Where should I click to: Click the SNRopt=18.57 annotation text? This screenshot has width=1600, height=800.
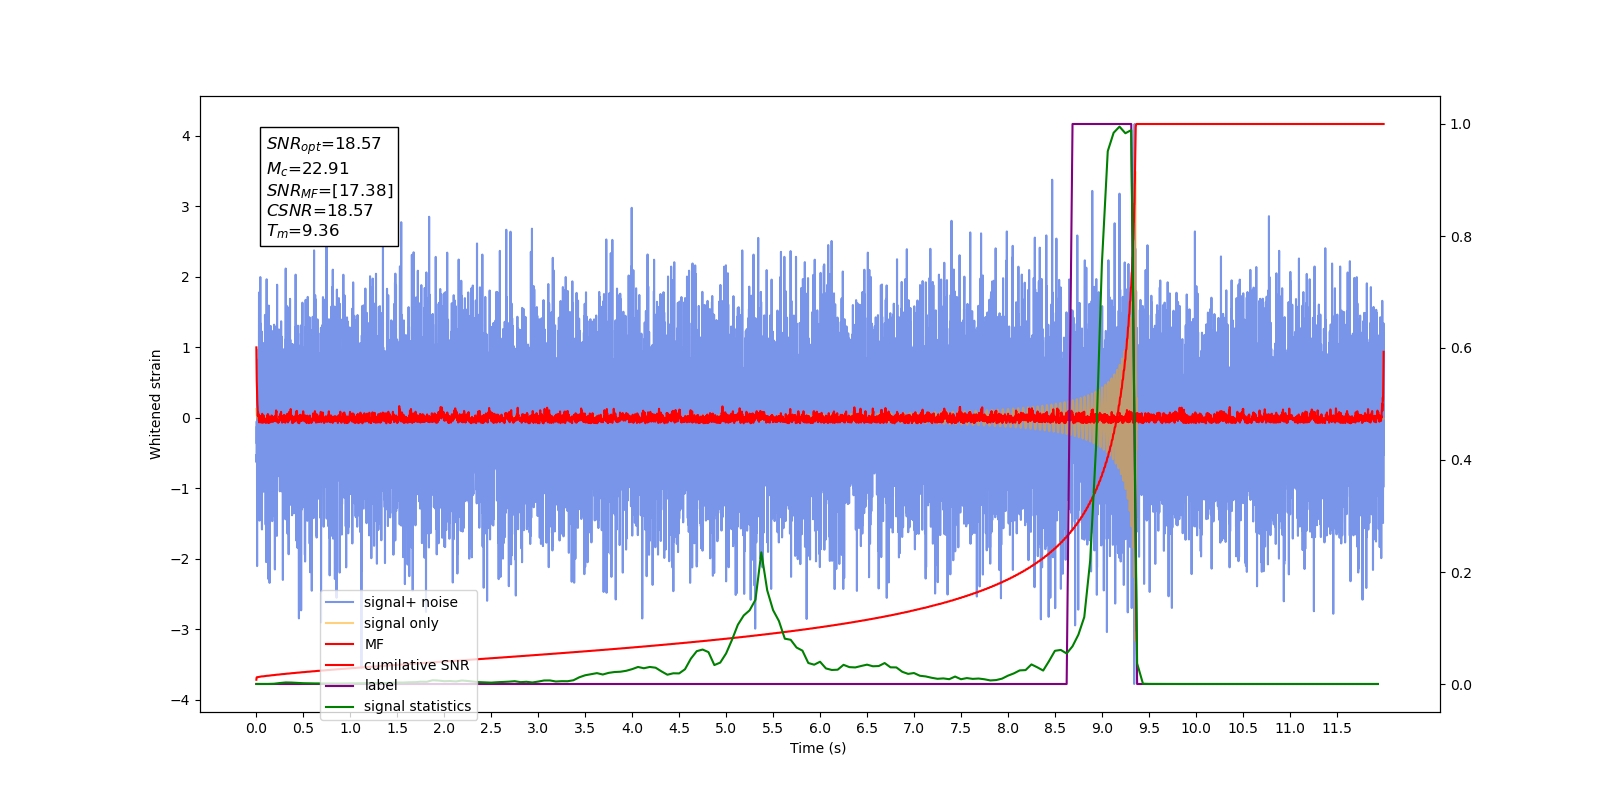pyautogui.click(x=324, y=144)
